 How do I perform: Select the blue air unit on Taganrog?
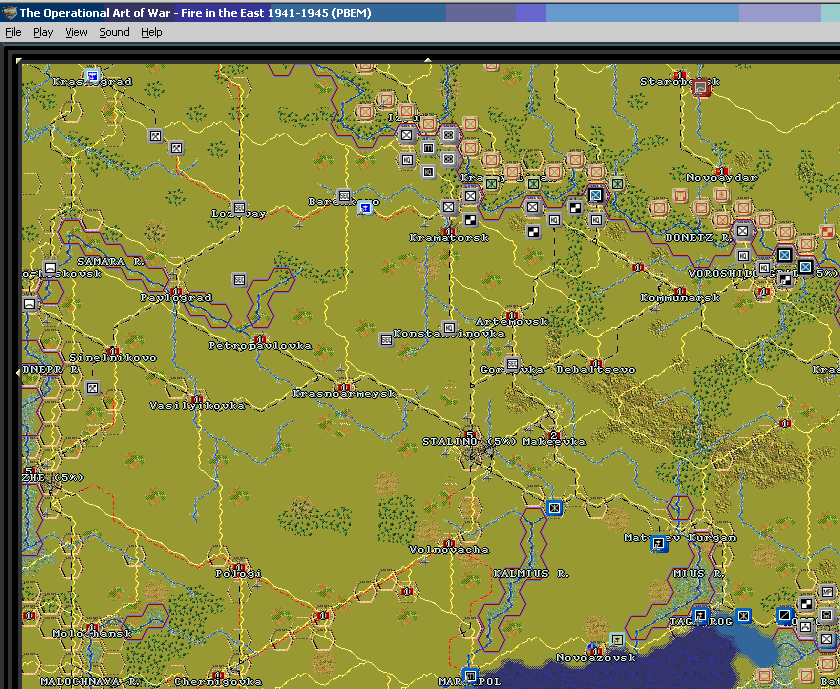(x=701, y=615)
